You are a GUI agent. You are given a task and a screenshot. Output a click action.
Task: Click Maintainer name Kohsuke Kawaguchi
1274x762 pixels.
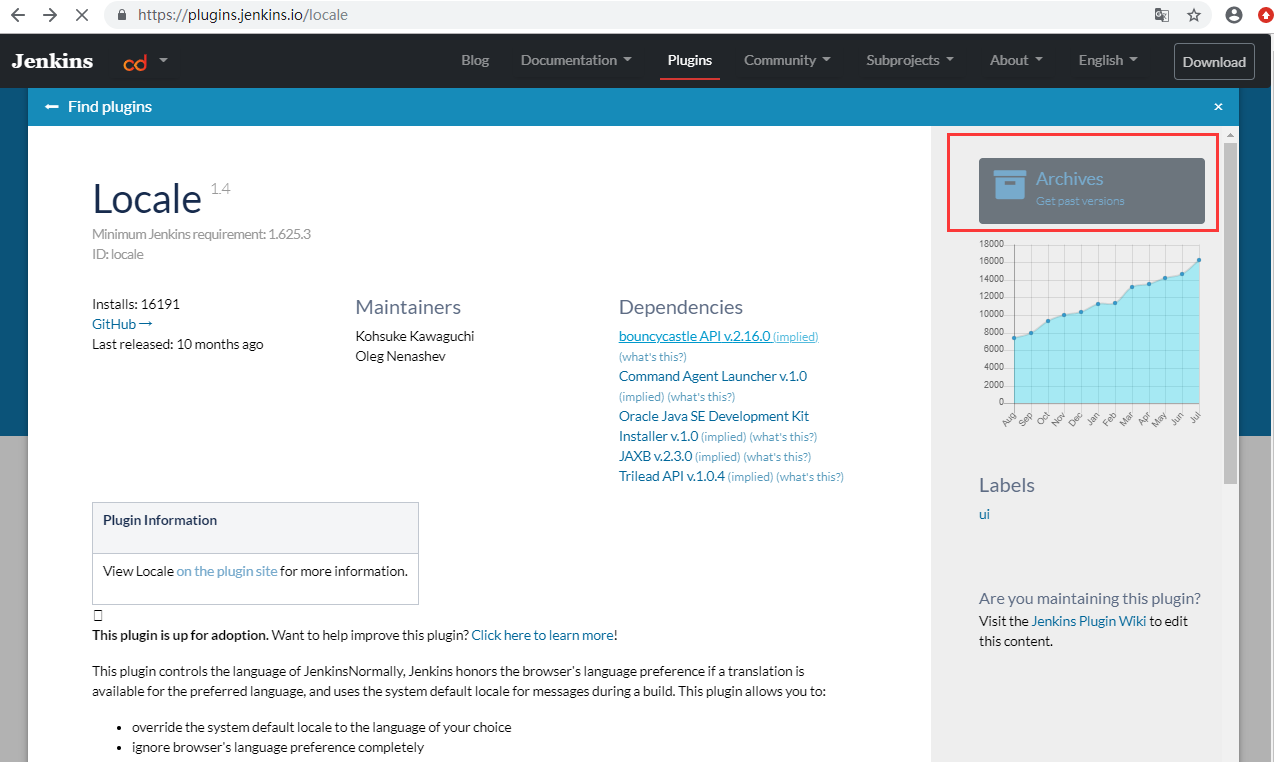pyautogui.click(x=415, y=336)
